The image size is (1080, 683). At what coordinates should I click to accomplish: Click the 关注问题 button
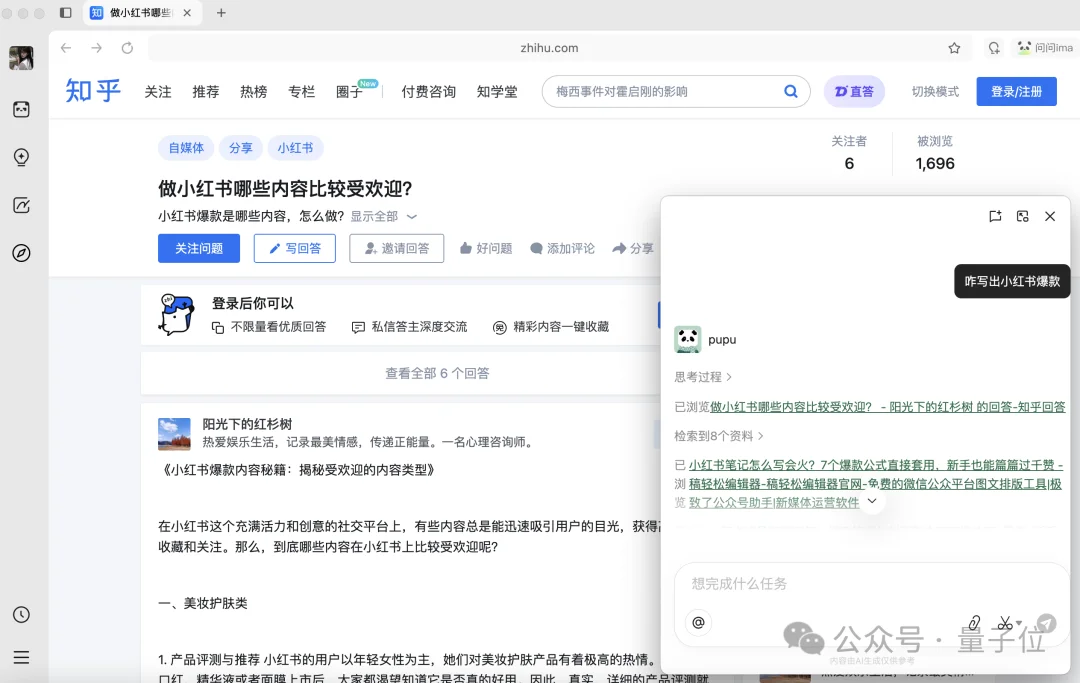click(x=198, y=248)
